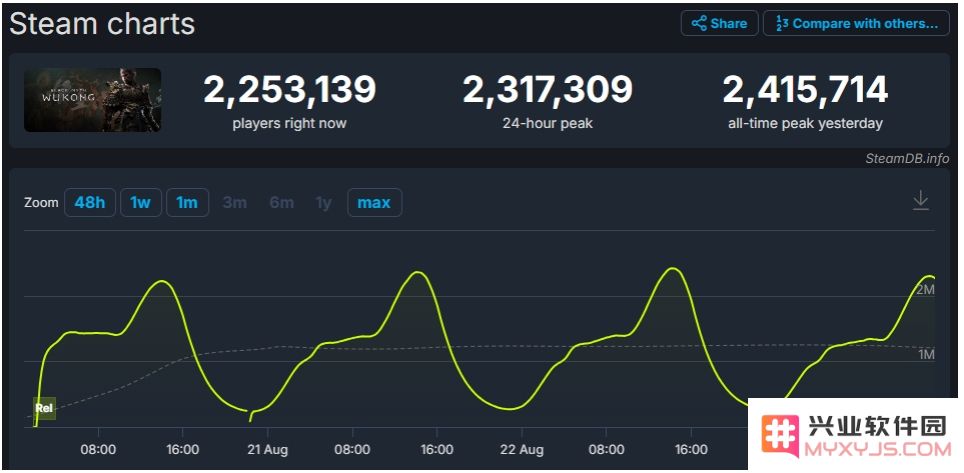Set chart zoom to 48h

point(90,202)
